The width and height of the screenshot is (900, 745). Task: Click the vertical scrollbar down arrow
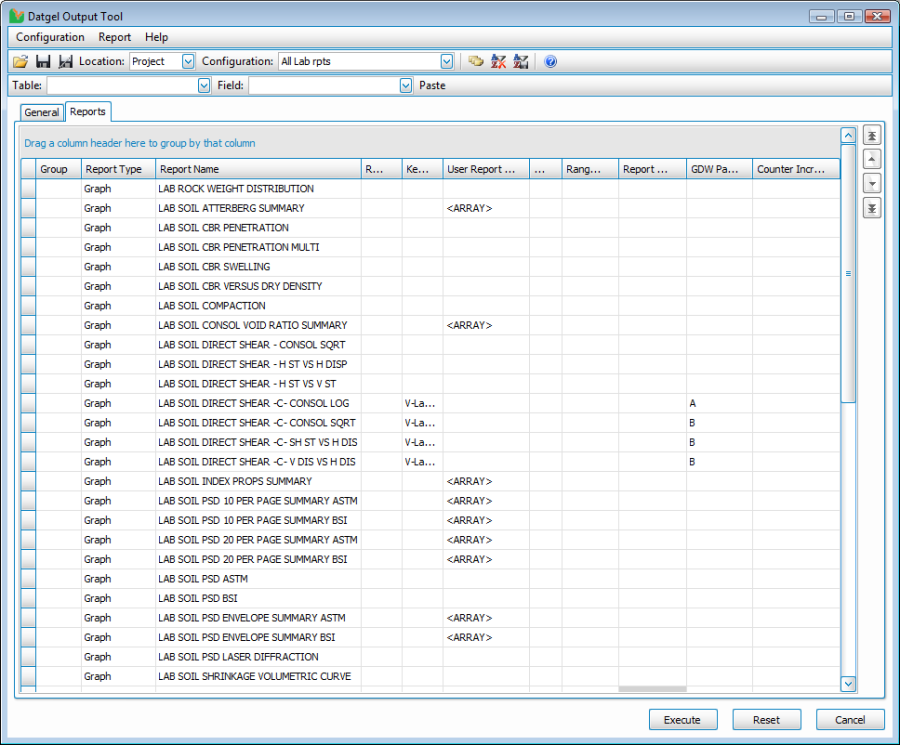click(x=848, y=684)
